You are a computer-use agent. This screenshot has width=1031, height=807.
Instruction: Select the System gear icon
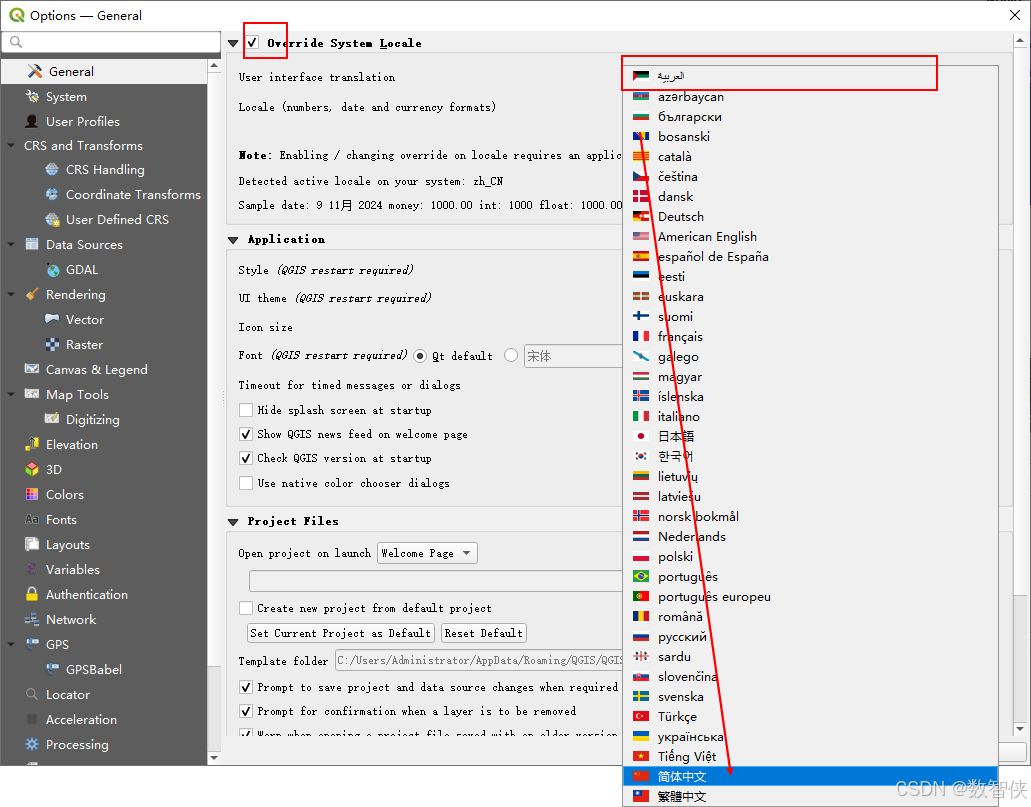32,96
